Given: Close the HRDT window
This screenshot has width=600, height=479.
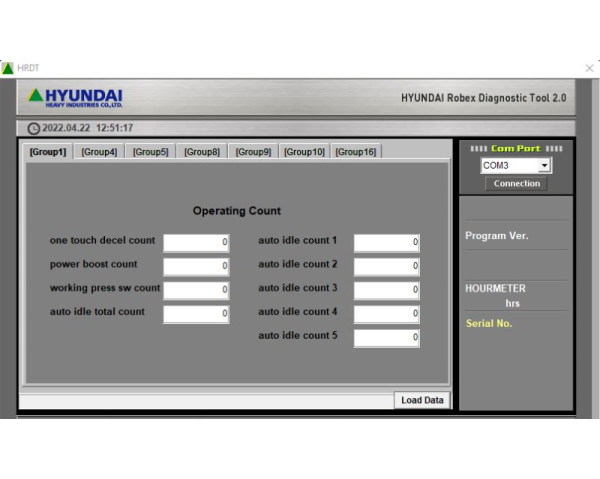Looking at the screenshot, I should [x=589, y=68].
